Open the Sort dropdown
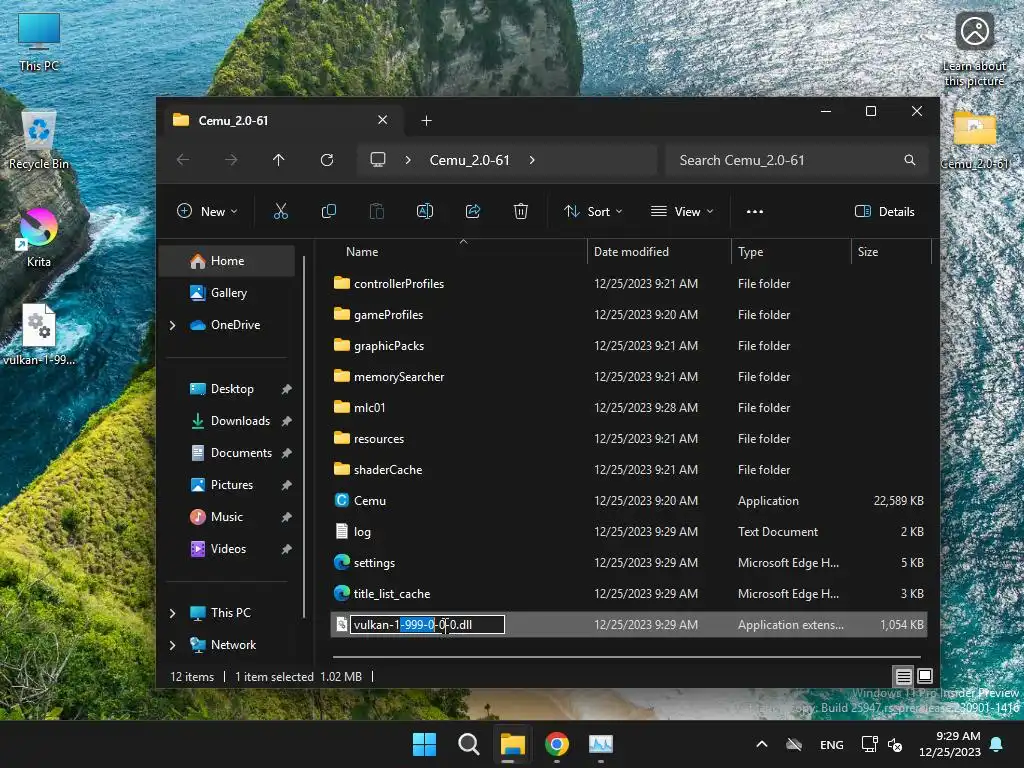 pyautogui.click(x=593, y=212)
